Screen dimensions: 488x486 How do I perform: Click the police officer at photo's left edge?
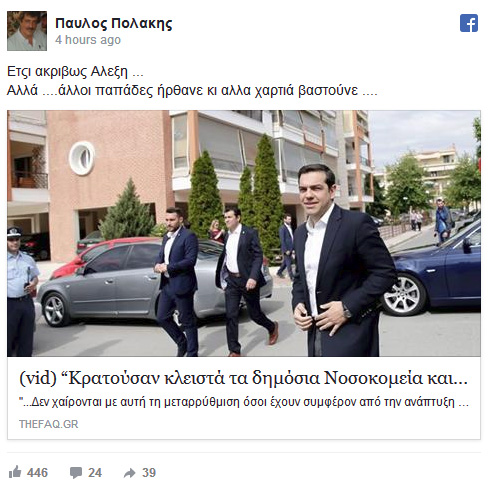[x=21, y=292]
